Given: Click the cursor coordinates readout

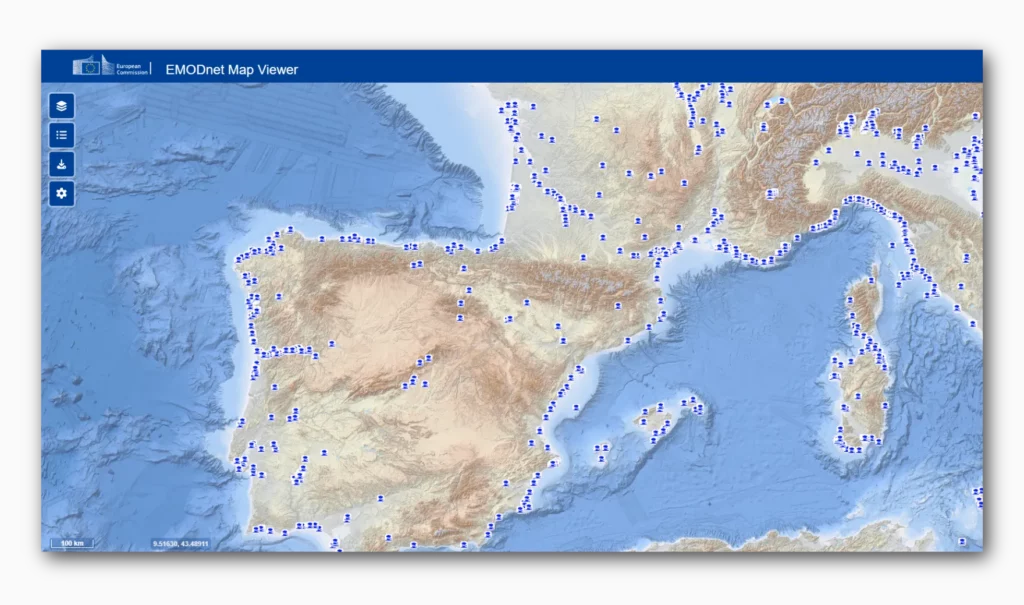Looking at the screenshot, I should 180,544.
